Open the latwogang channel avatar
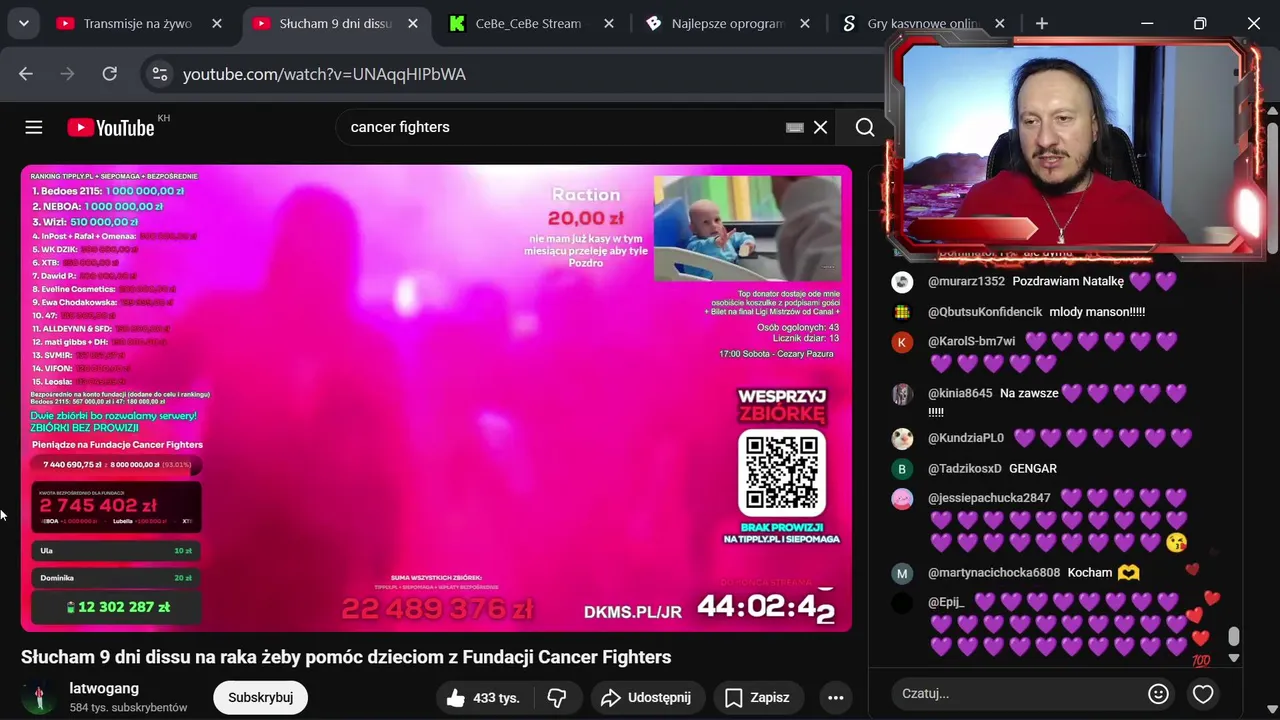1280x720 pixels. click(38, 697)
